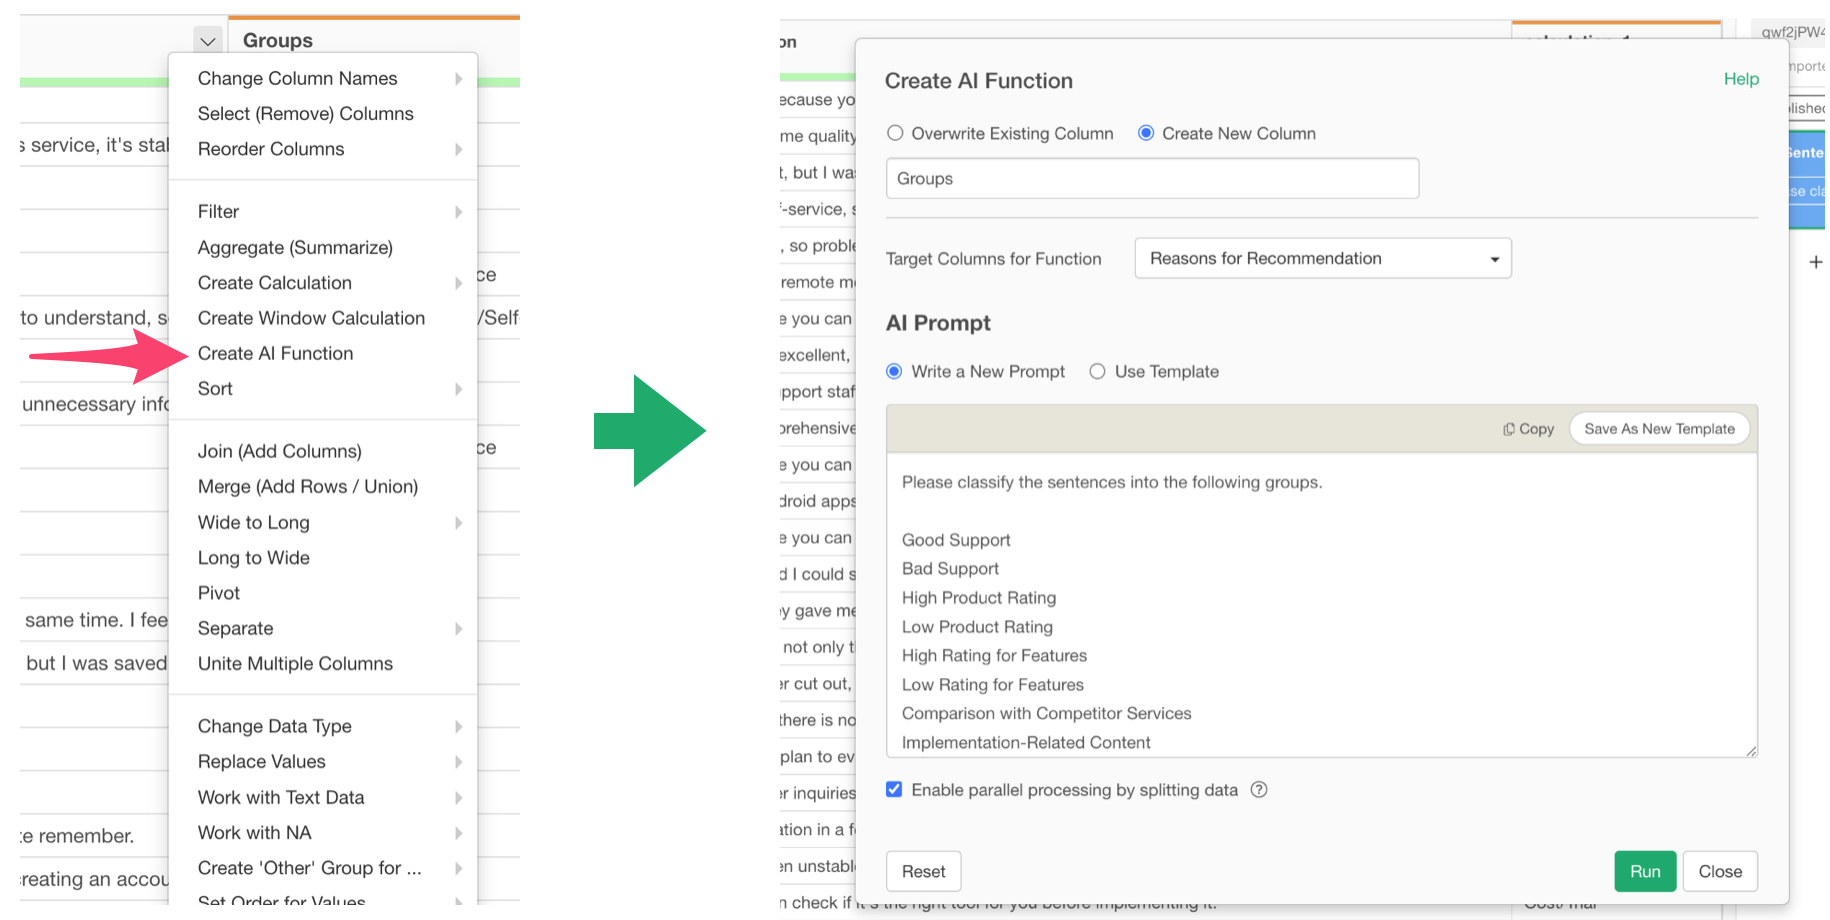Click the Close button in dialog
The height and width of the screenshot is (920, 1830).
pyautogui.click(x=1720, y=872)
